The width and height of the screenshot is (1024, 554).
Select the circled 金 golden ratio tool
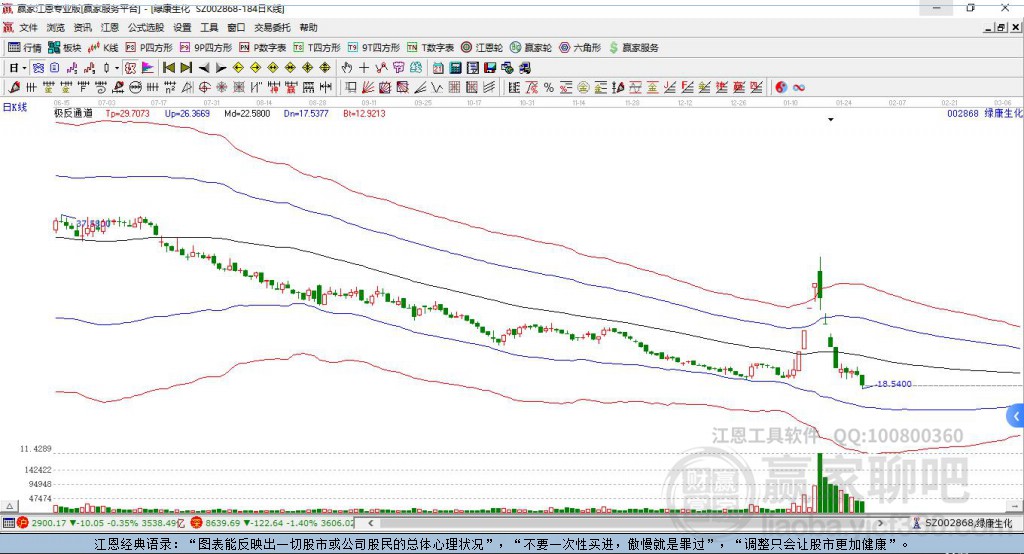(x=583, y=87)
